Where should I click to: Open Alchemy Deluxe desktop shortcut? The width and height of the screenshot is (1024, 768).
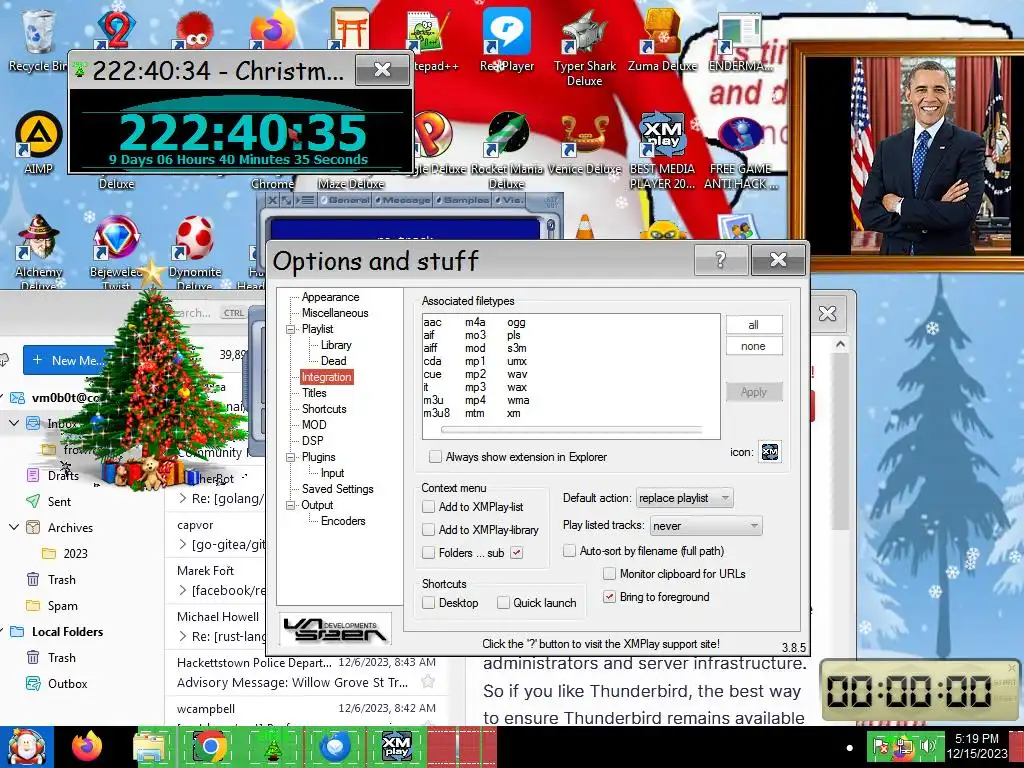click(38, 251)
